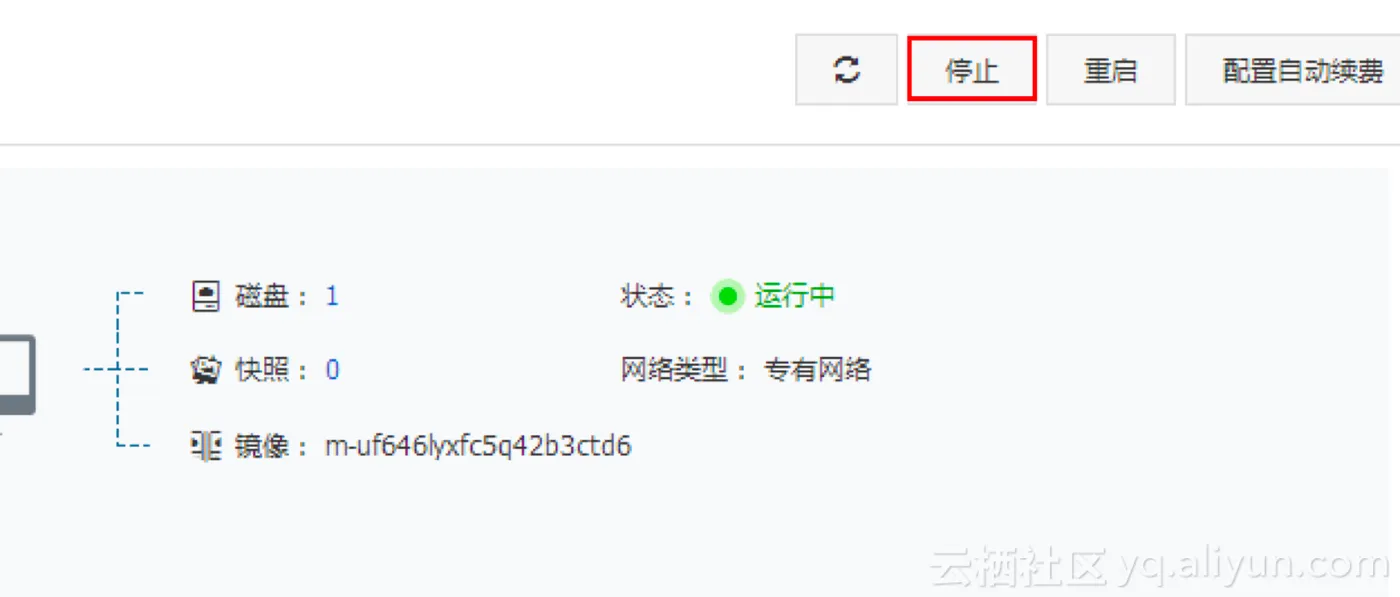Restart the instance via 重启 button
This screenshot has width=1400, height=597.
1110,70
